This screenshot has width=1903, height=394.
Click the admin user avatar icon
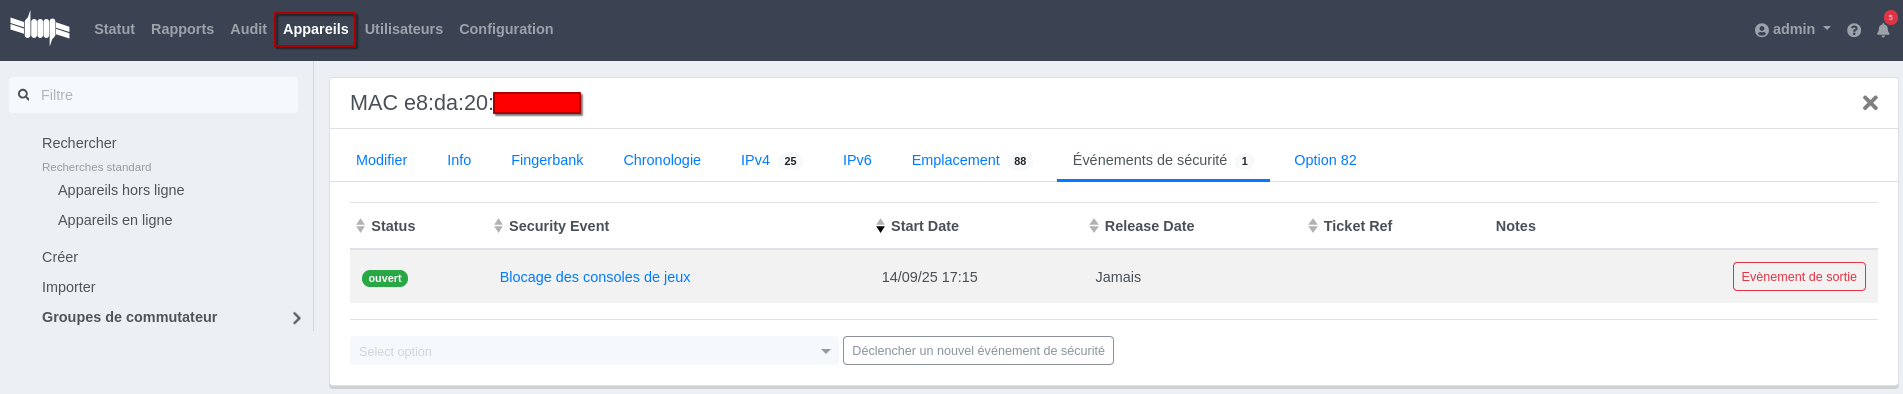(x=1762, y=30)
